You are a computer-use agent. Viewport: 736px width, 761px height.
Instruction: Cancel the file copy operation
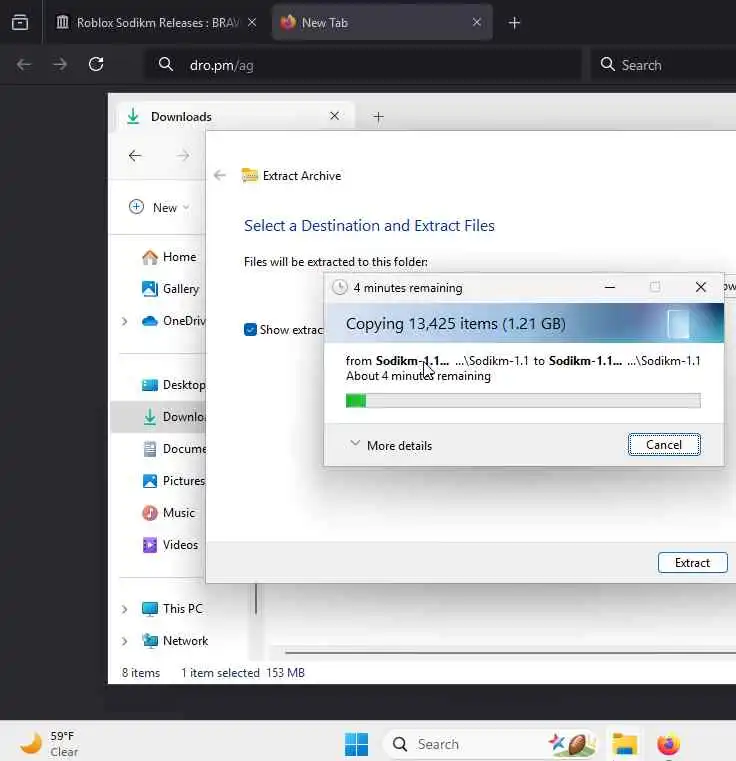pyautogui.click(x=664, y=445)
